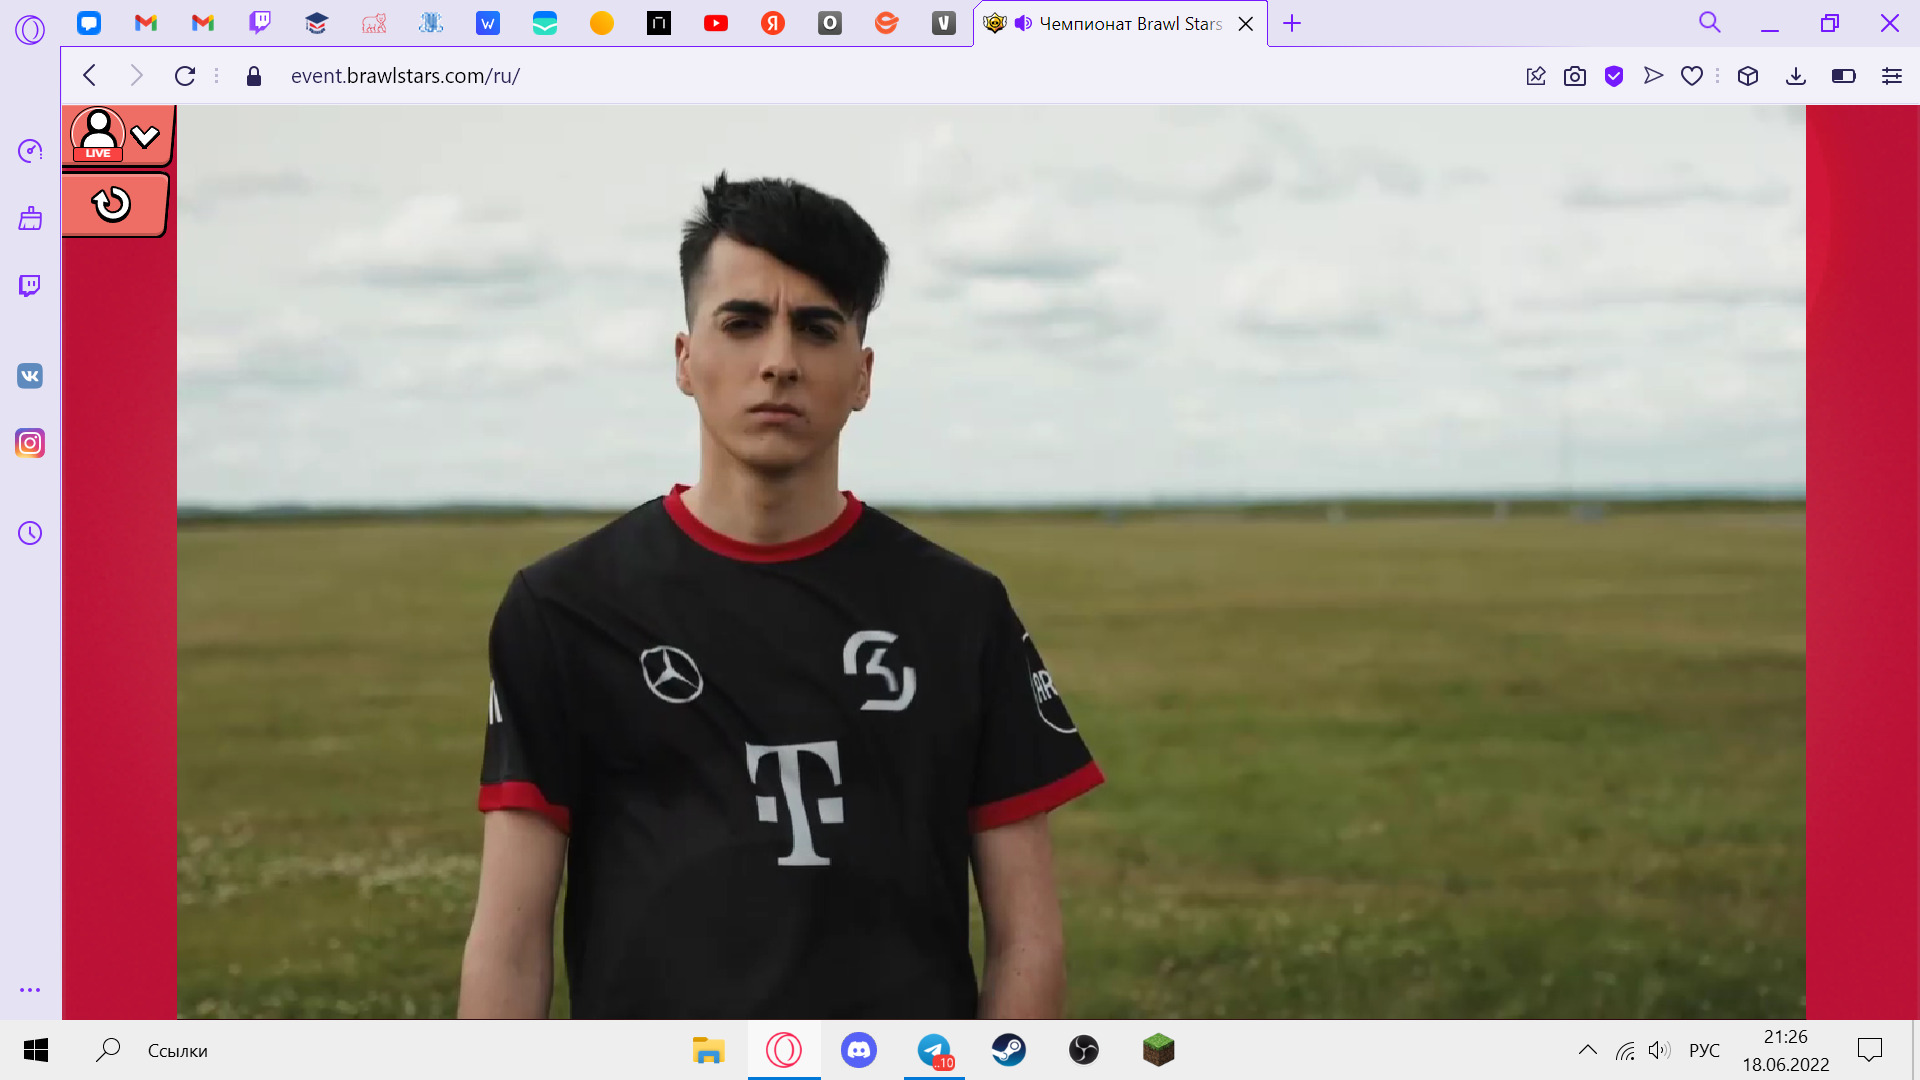
Task: Open Downloads arrow in toolbar
Action: pyautogui.click(x=1796, y=76)
